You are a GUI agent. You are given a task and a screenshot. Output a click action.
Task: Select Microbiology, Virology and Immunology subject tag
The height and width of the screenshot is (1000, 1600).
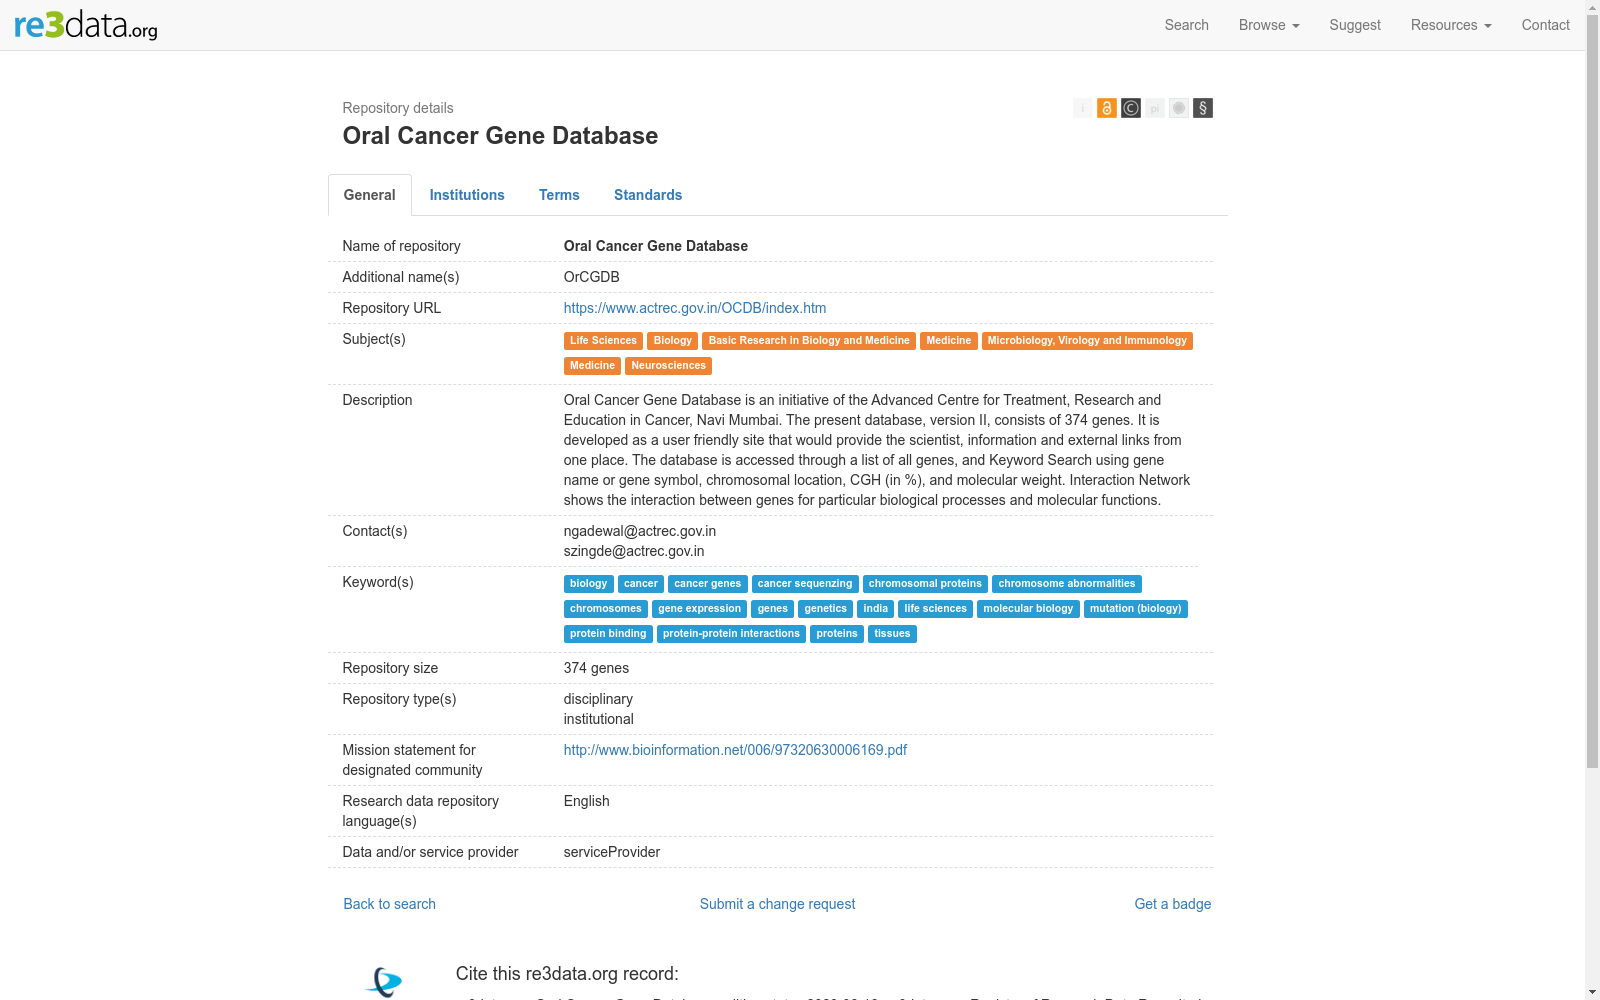[x=1087, y=341]
